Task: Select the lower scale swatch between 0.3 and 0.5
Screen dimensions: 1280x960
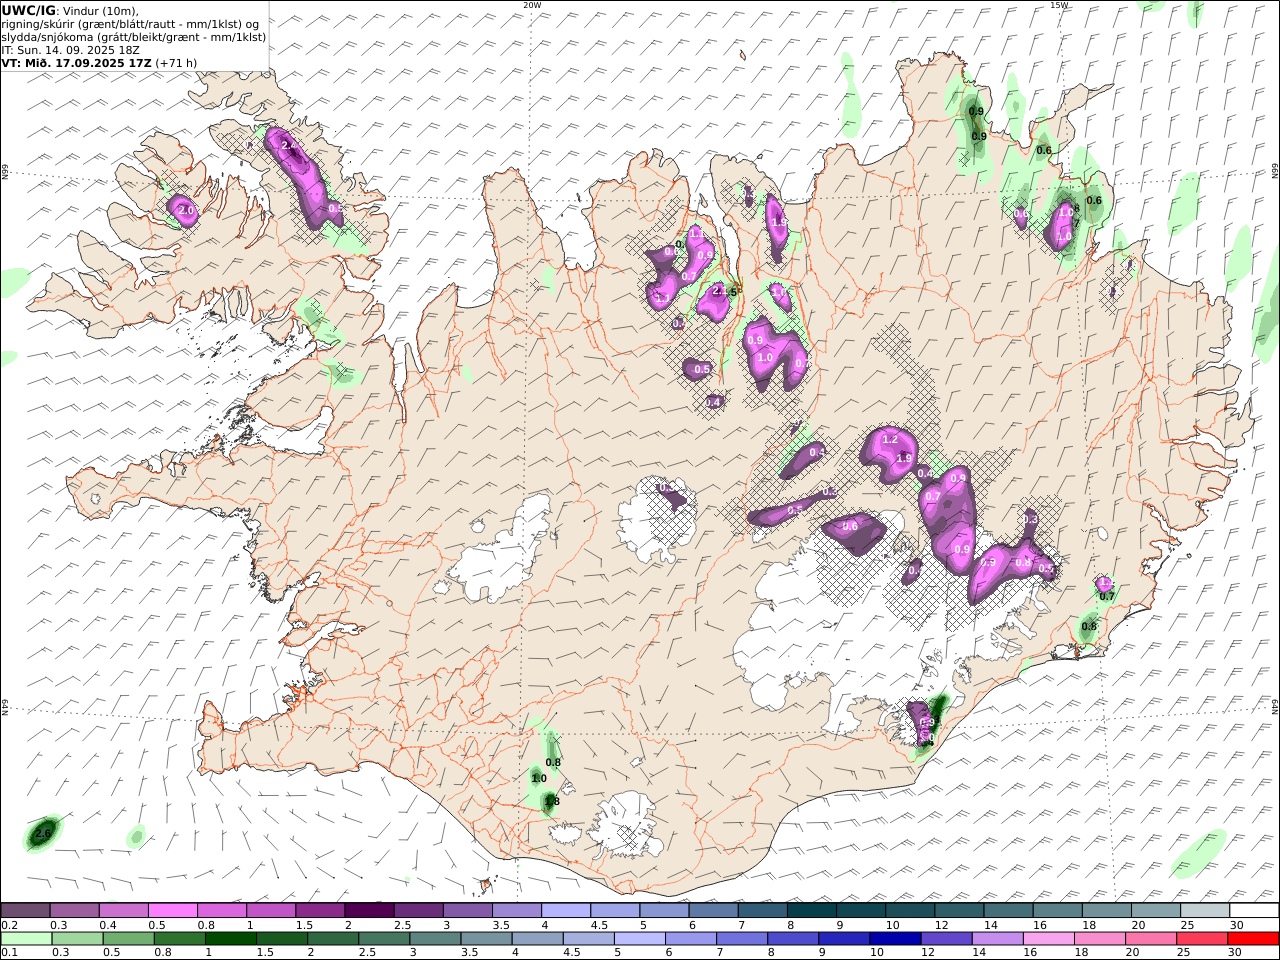Action: click(x=78, y=938)
